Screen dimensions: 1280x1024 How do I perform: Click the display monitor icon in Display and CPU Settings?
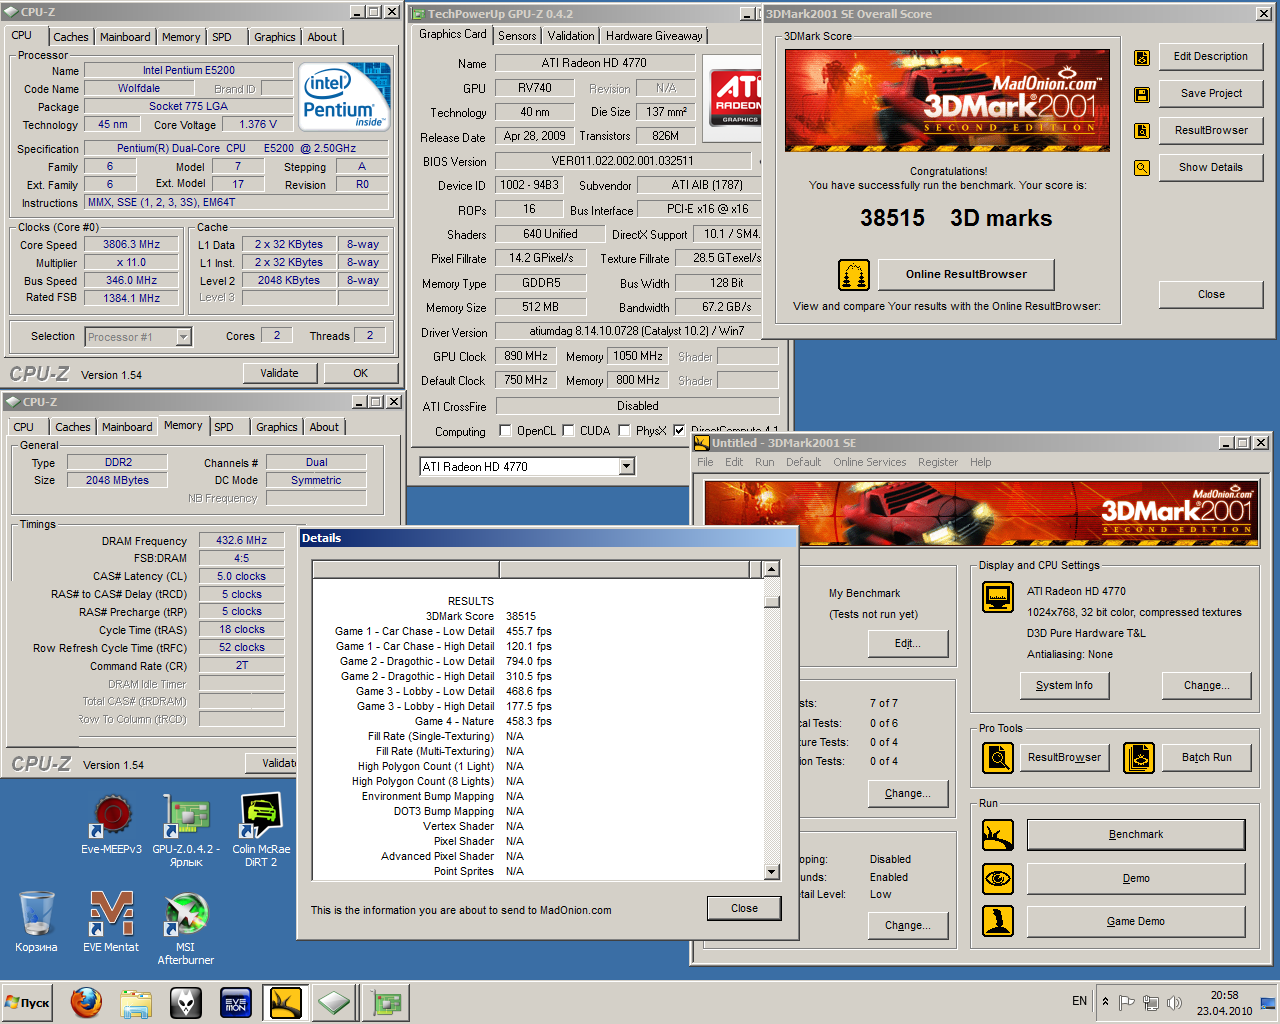tap(998, 598)
